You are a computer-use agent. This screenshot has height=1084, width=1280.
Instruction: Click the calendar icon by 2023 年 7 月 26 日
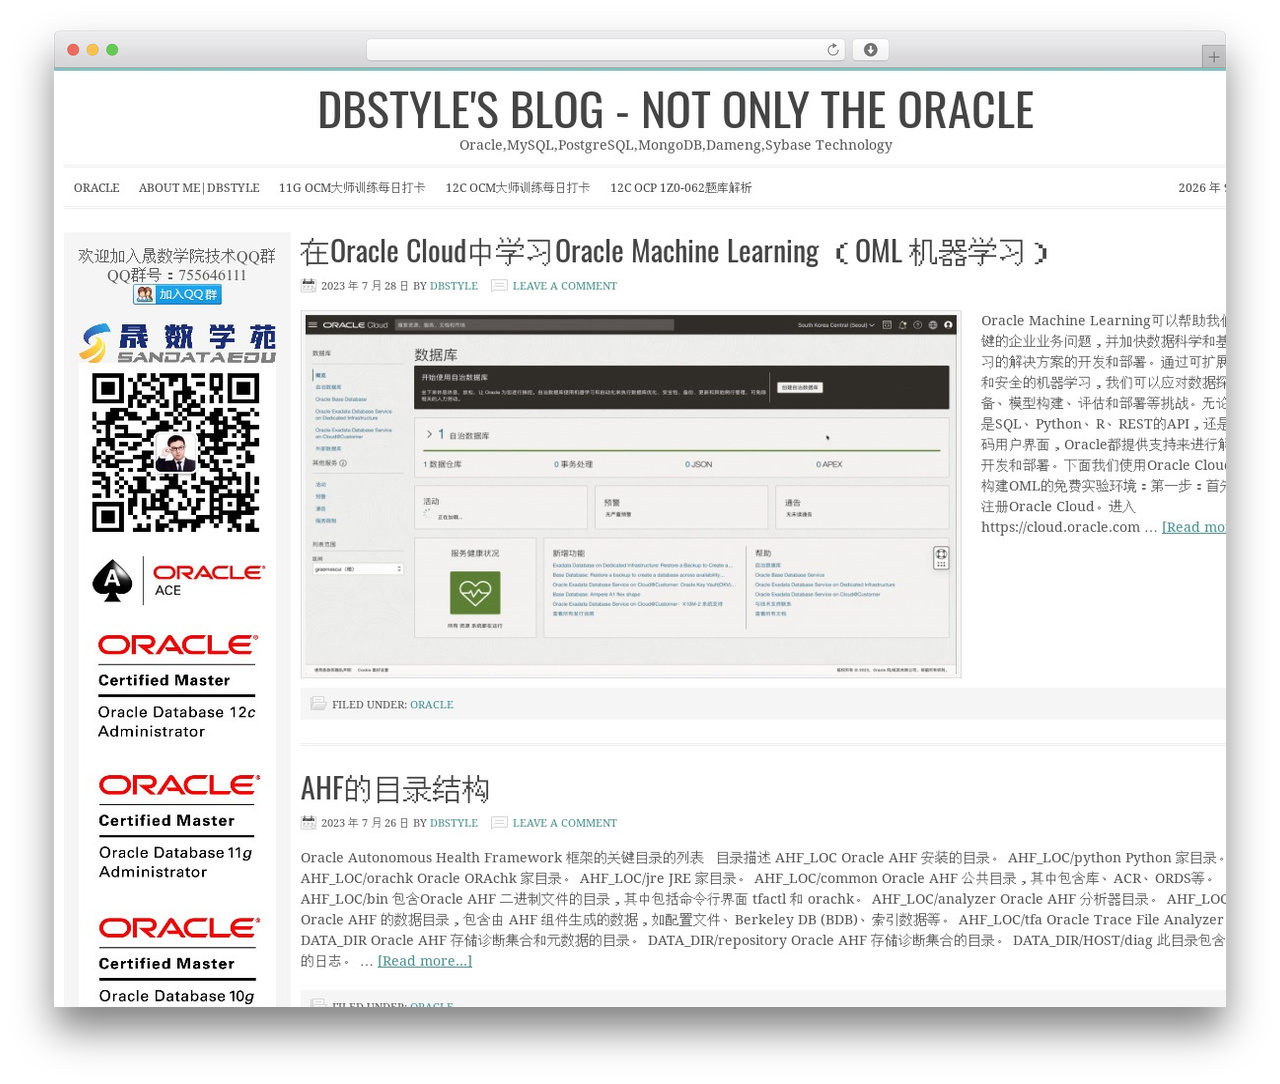pyautogui.click(x=308, y=823)
